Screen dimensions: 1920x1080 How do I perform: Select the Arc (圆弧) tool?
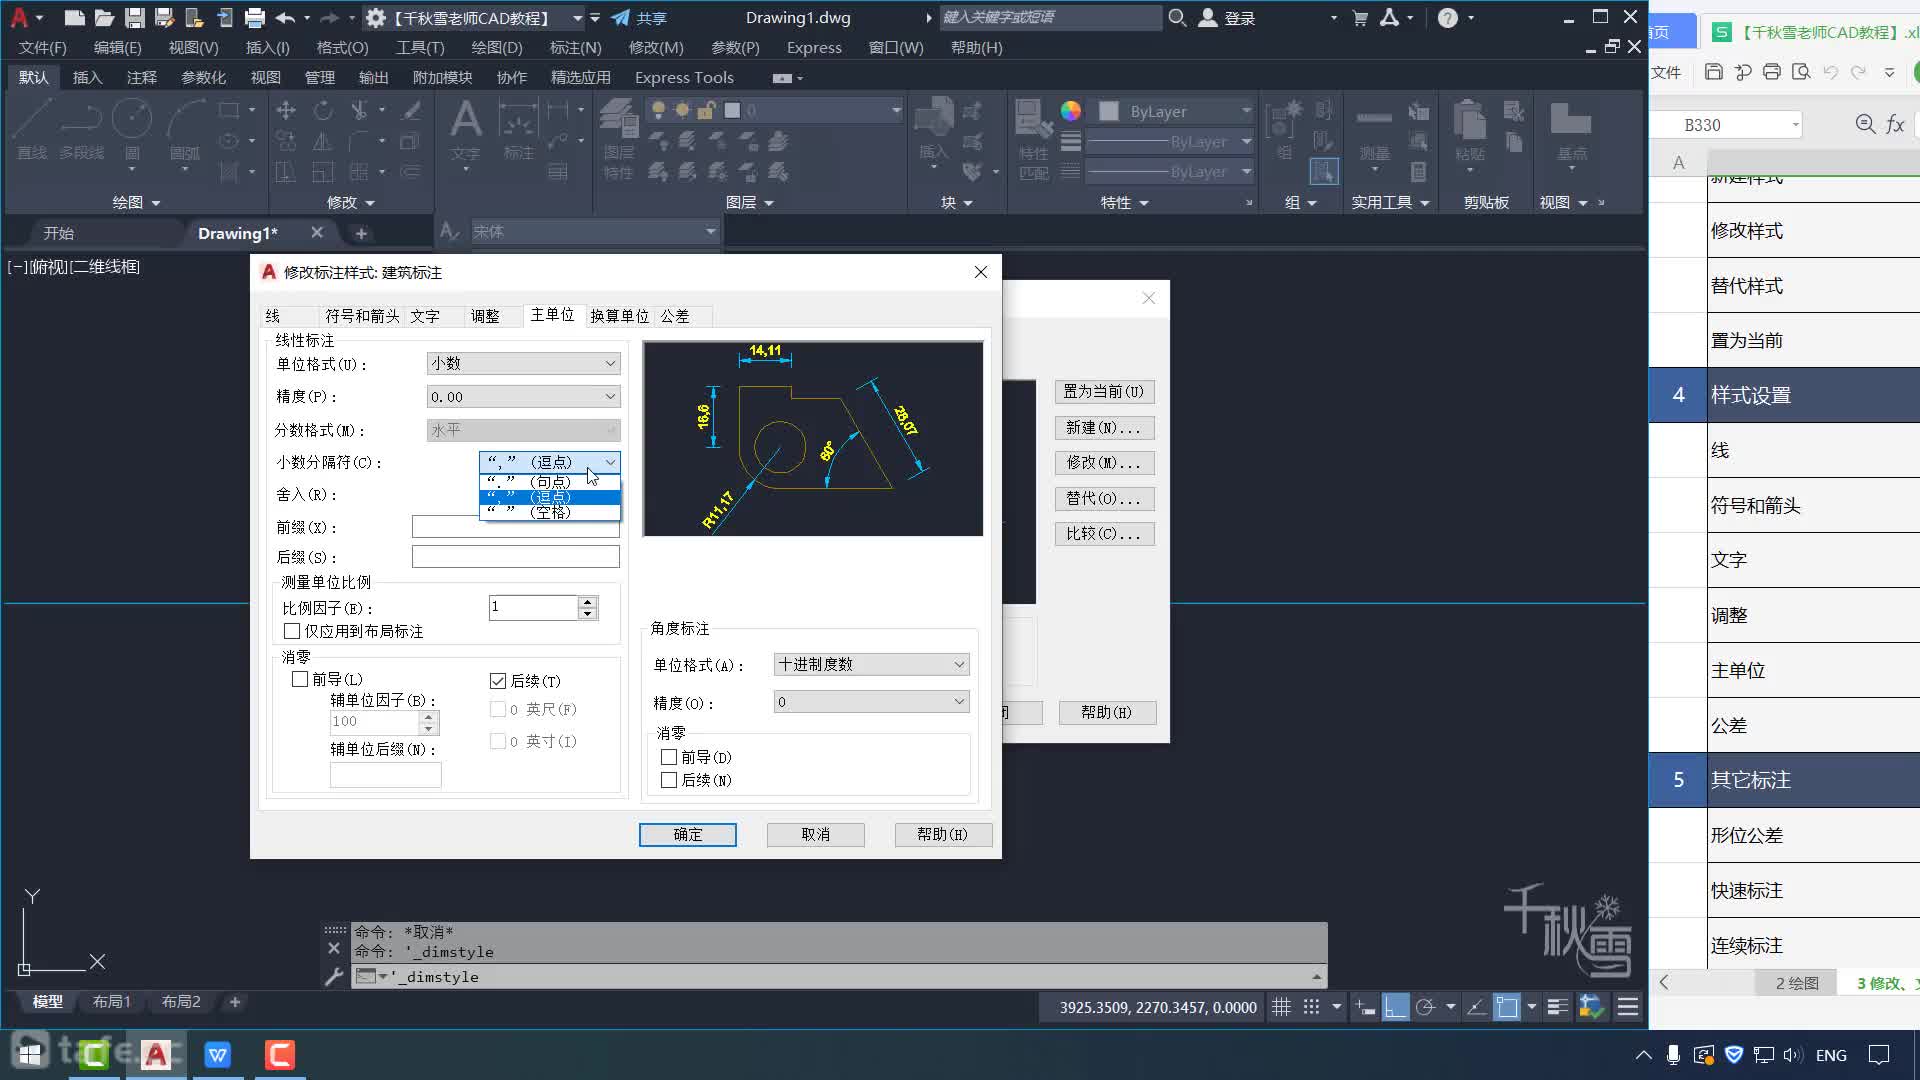[x=185, y=130]
